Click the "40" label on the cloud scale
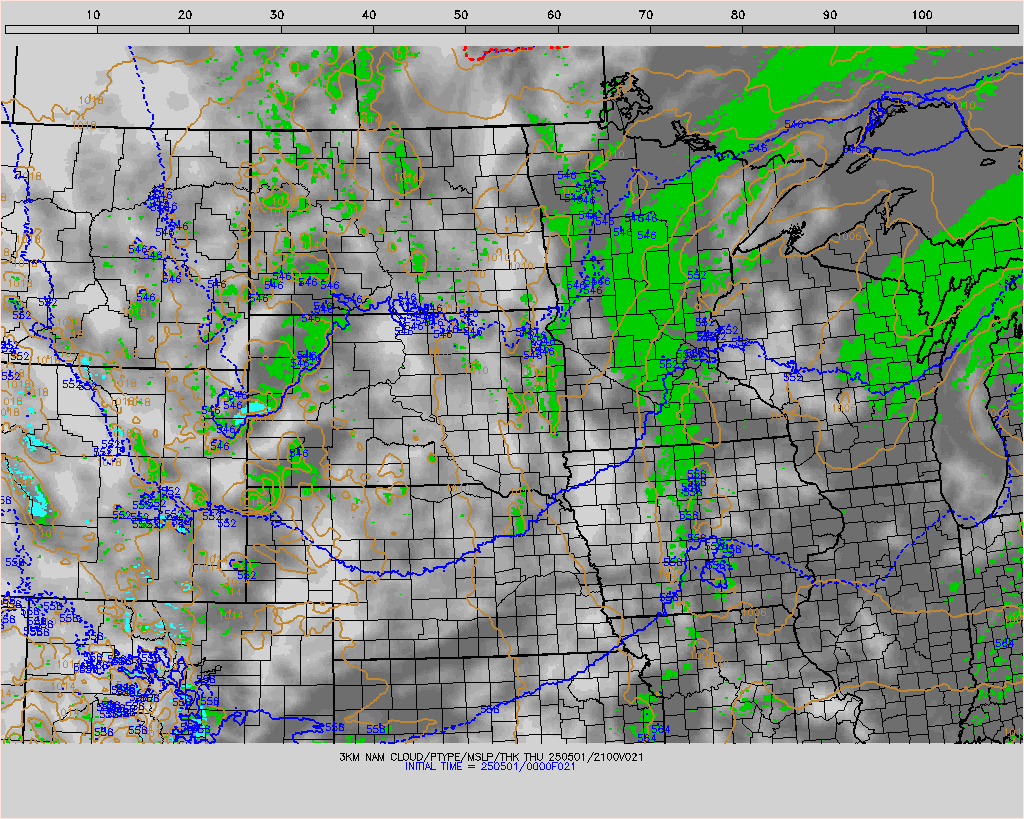Image resolution: width=1024 pixels, height=819 pixels. (x=369, y=14)
